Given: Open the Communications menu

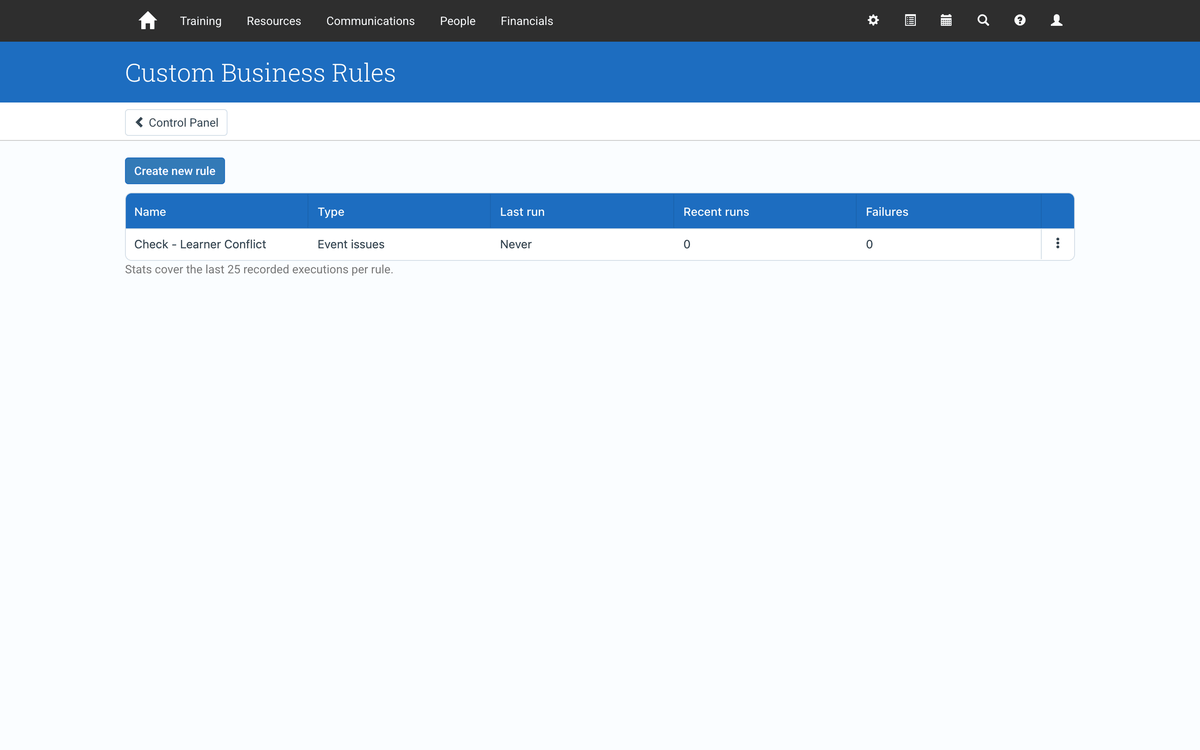Looking at the screenshot, I should coord(370,21).
